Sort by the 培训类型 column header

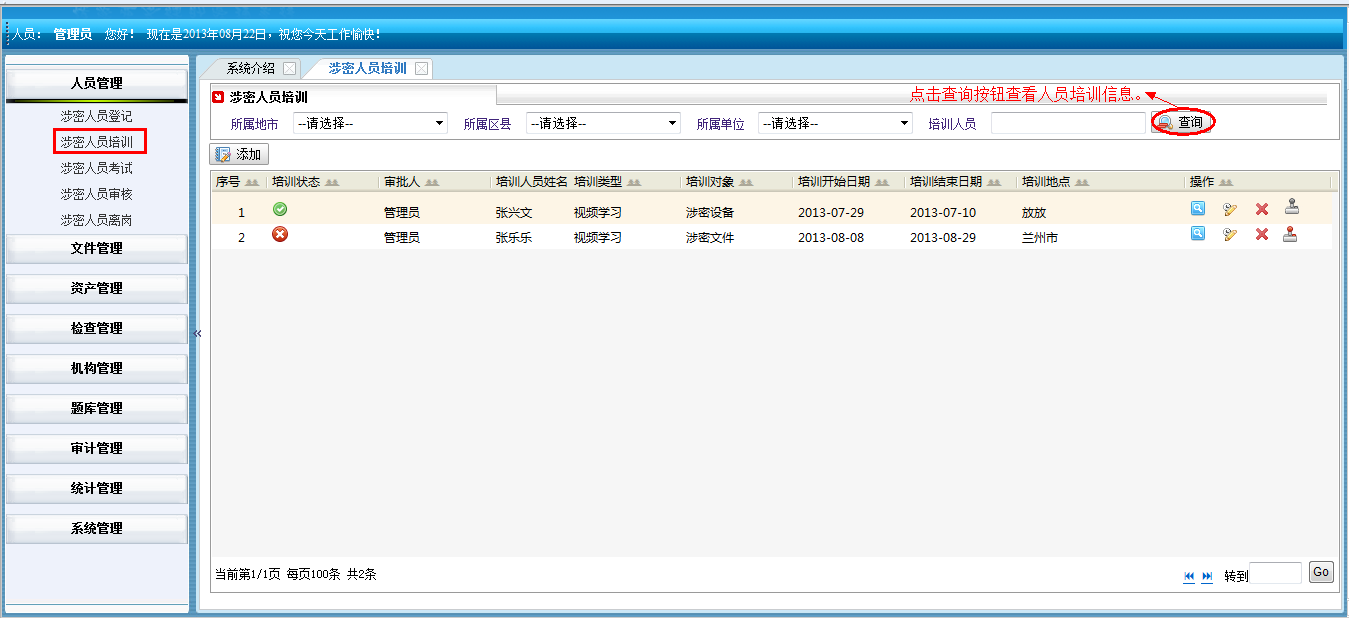(607, 182)
